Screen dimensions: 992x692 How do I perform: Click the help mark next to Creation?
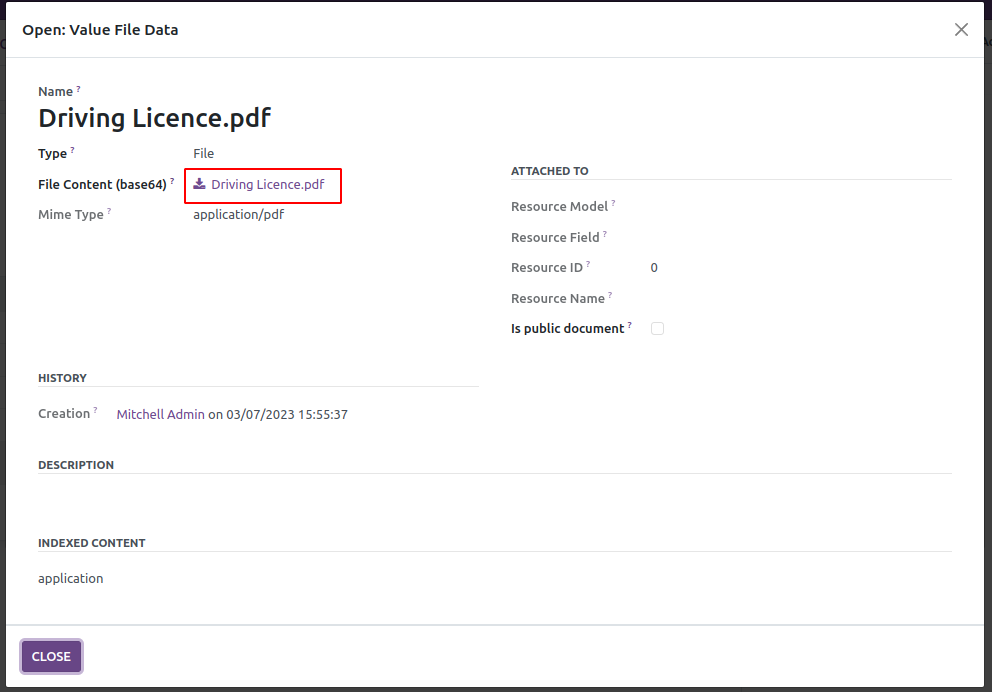95,411
